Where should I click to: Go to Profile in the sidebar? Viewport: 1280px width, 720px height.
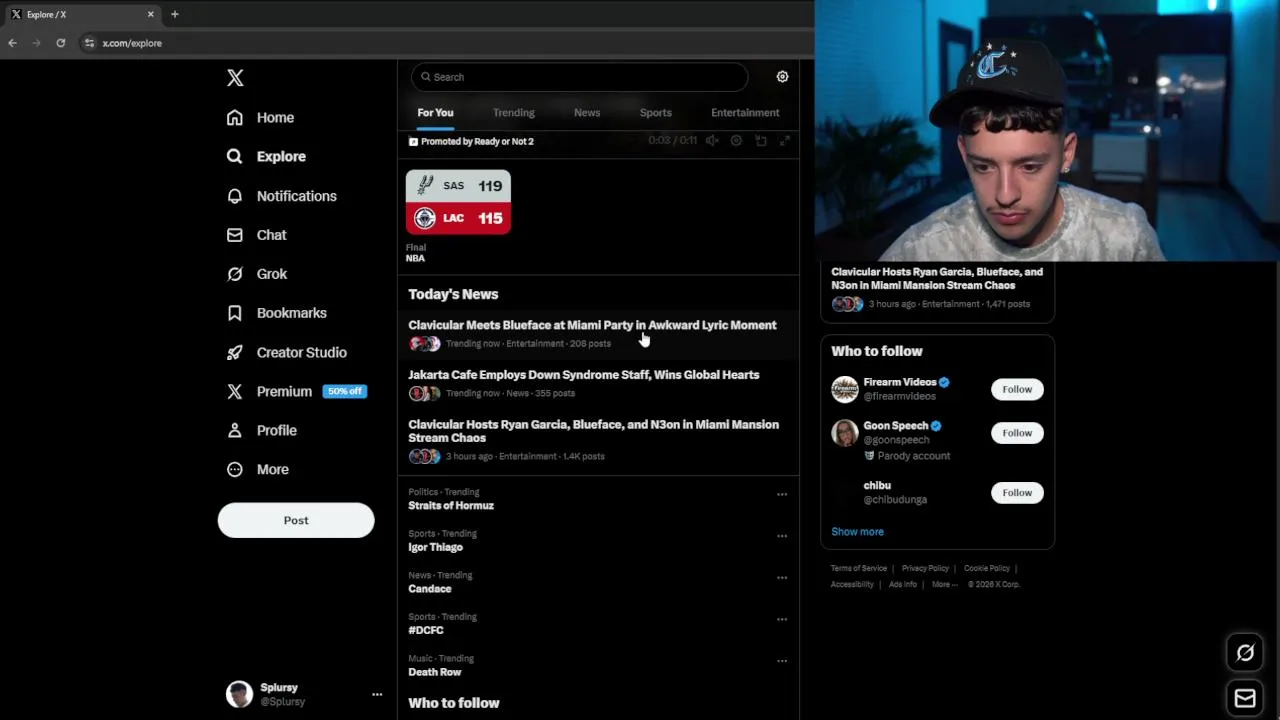click(x=262, y=430)
